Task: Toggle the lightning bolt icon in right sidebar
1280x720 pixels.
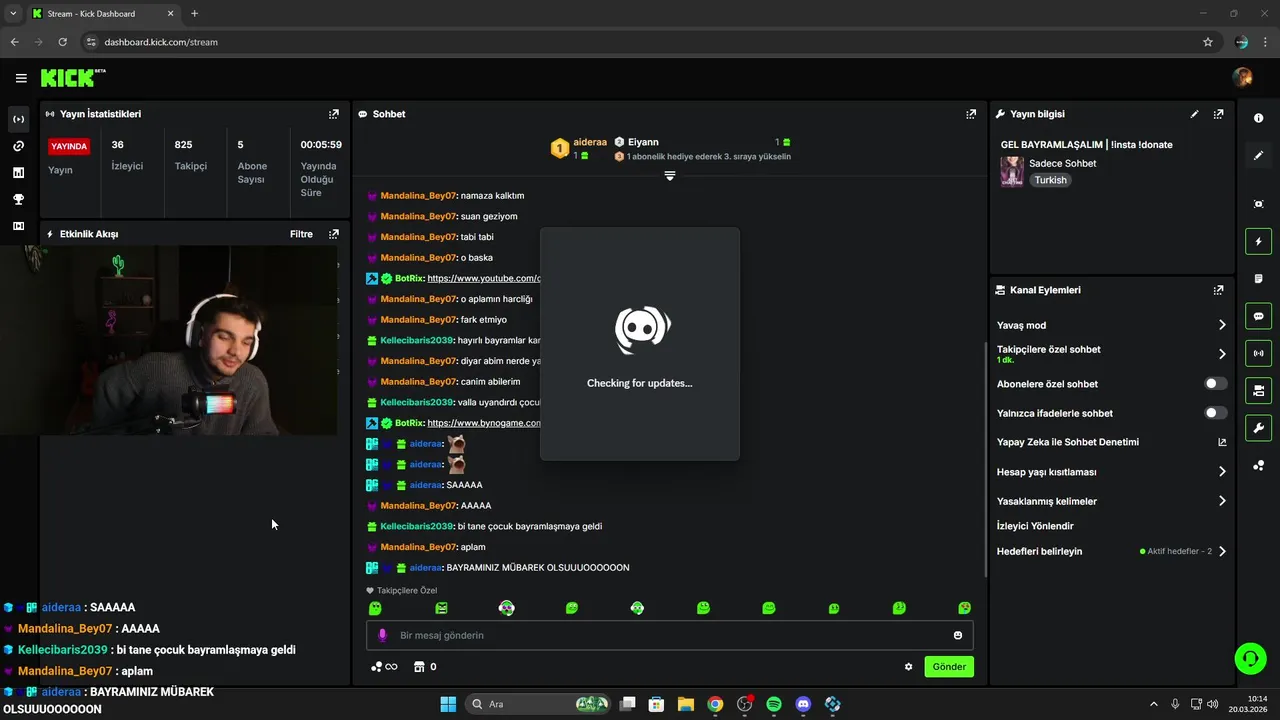Action: (1258, 241)
